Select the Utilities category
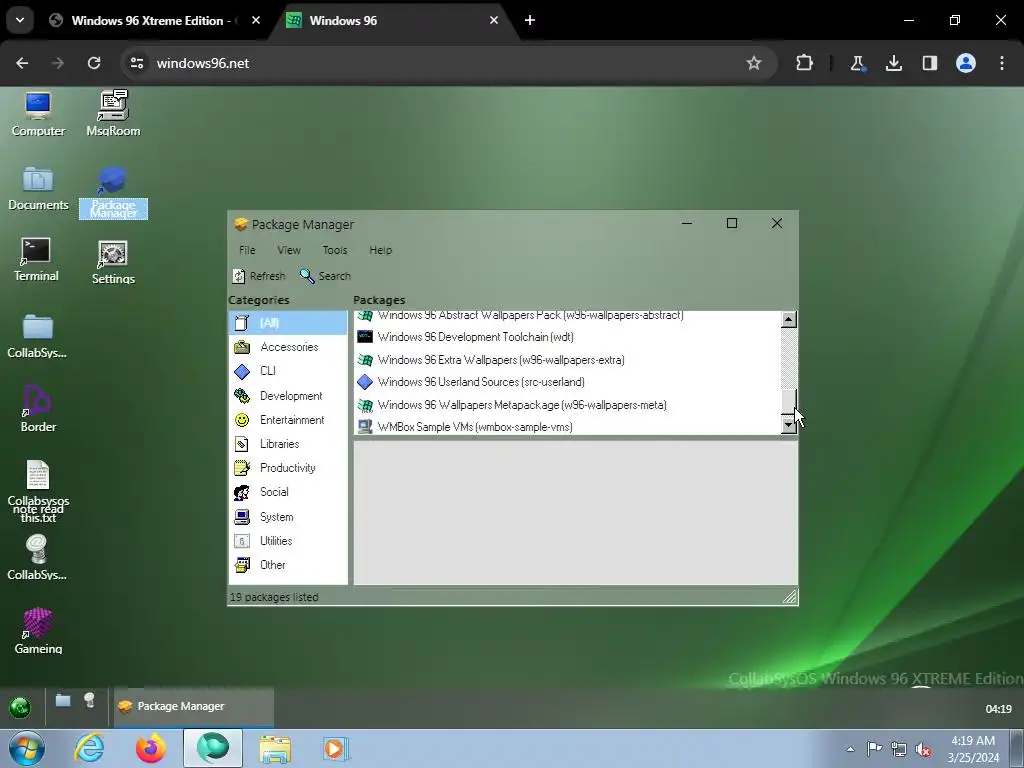Screen dimensions: 1024x768 pyautogui.click(x=287, y=541)
